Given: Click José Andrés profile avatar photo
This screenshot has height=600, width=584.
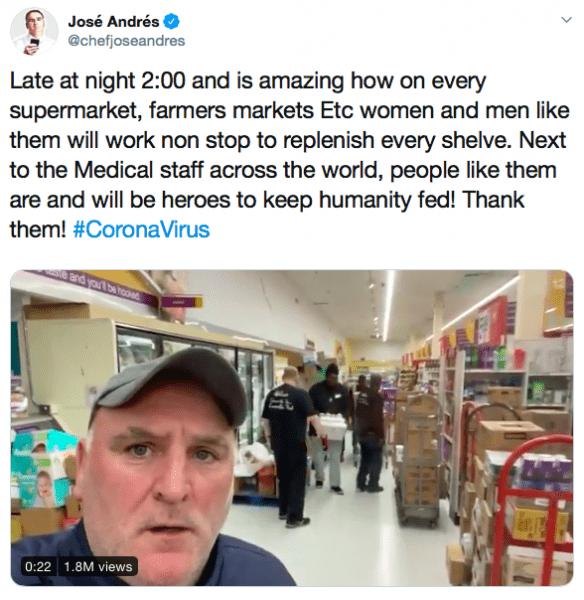Looking at the screenshot, I should point(34,31).
